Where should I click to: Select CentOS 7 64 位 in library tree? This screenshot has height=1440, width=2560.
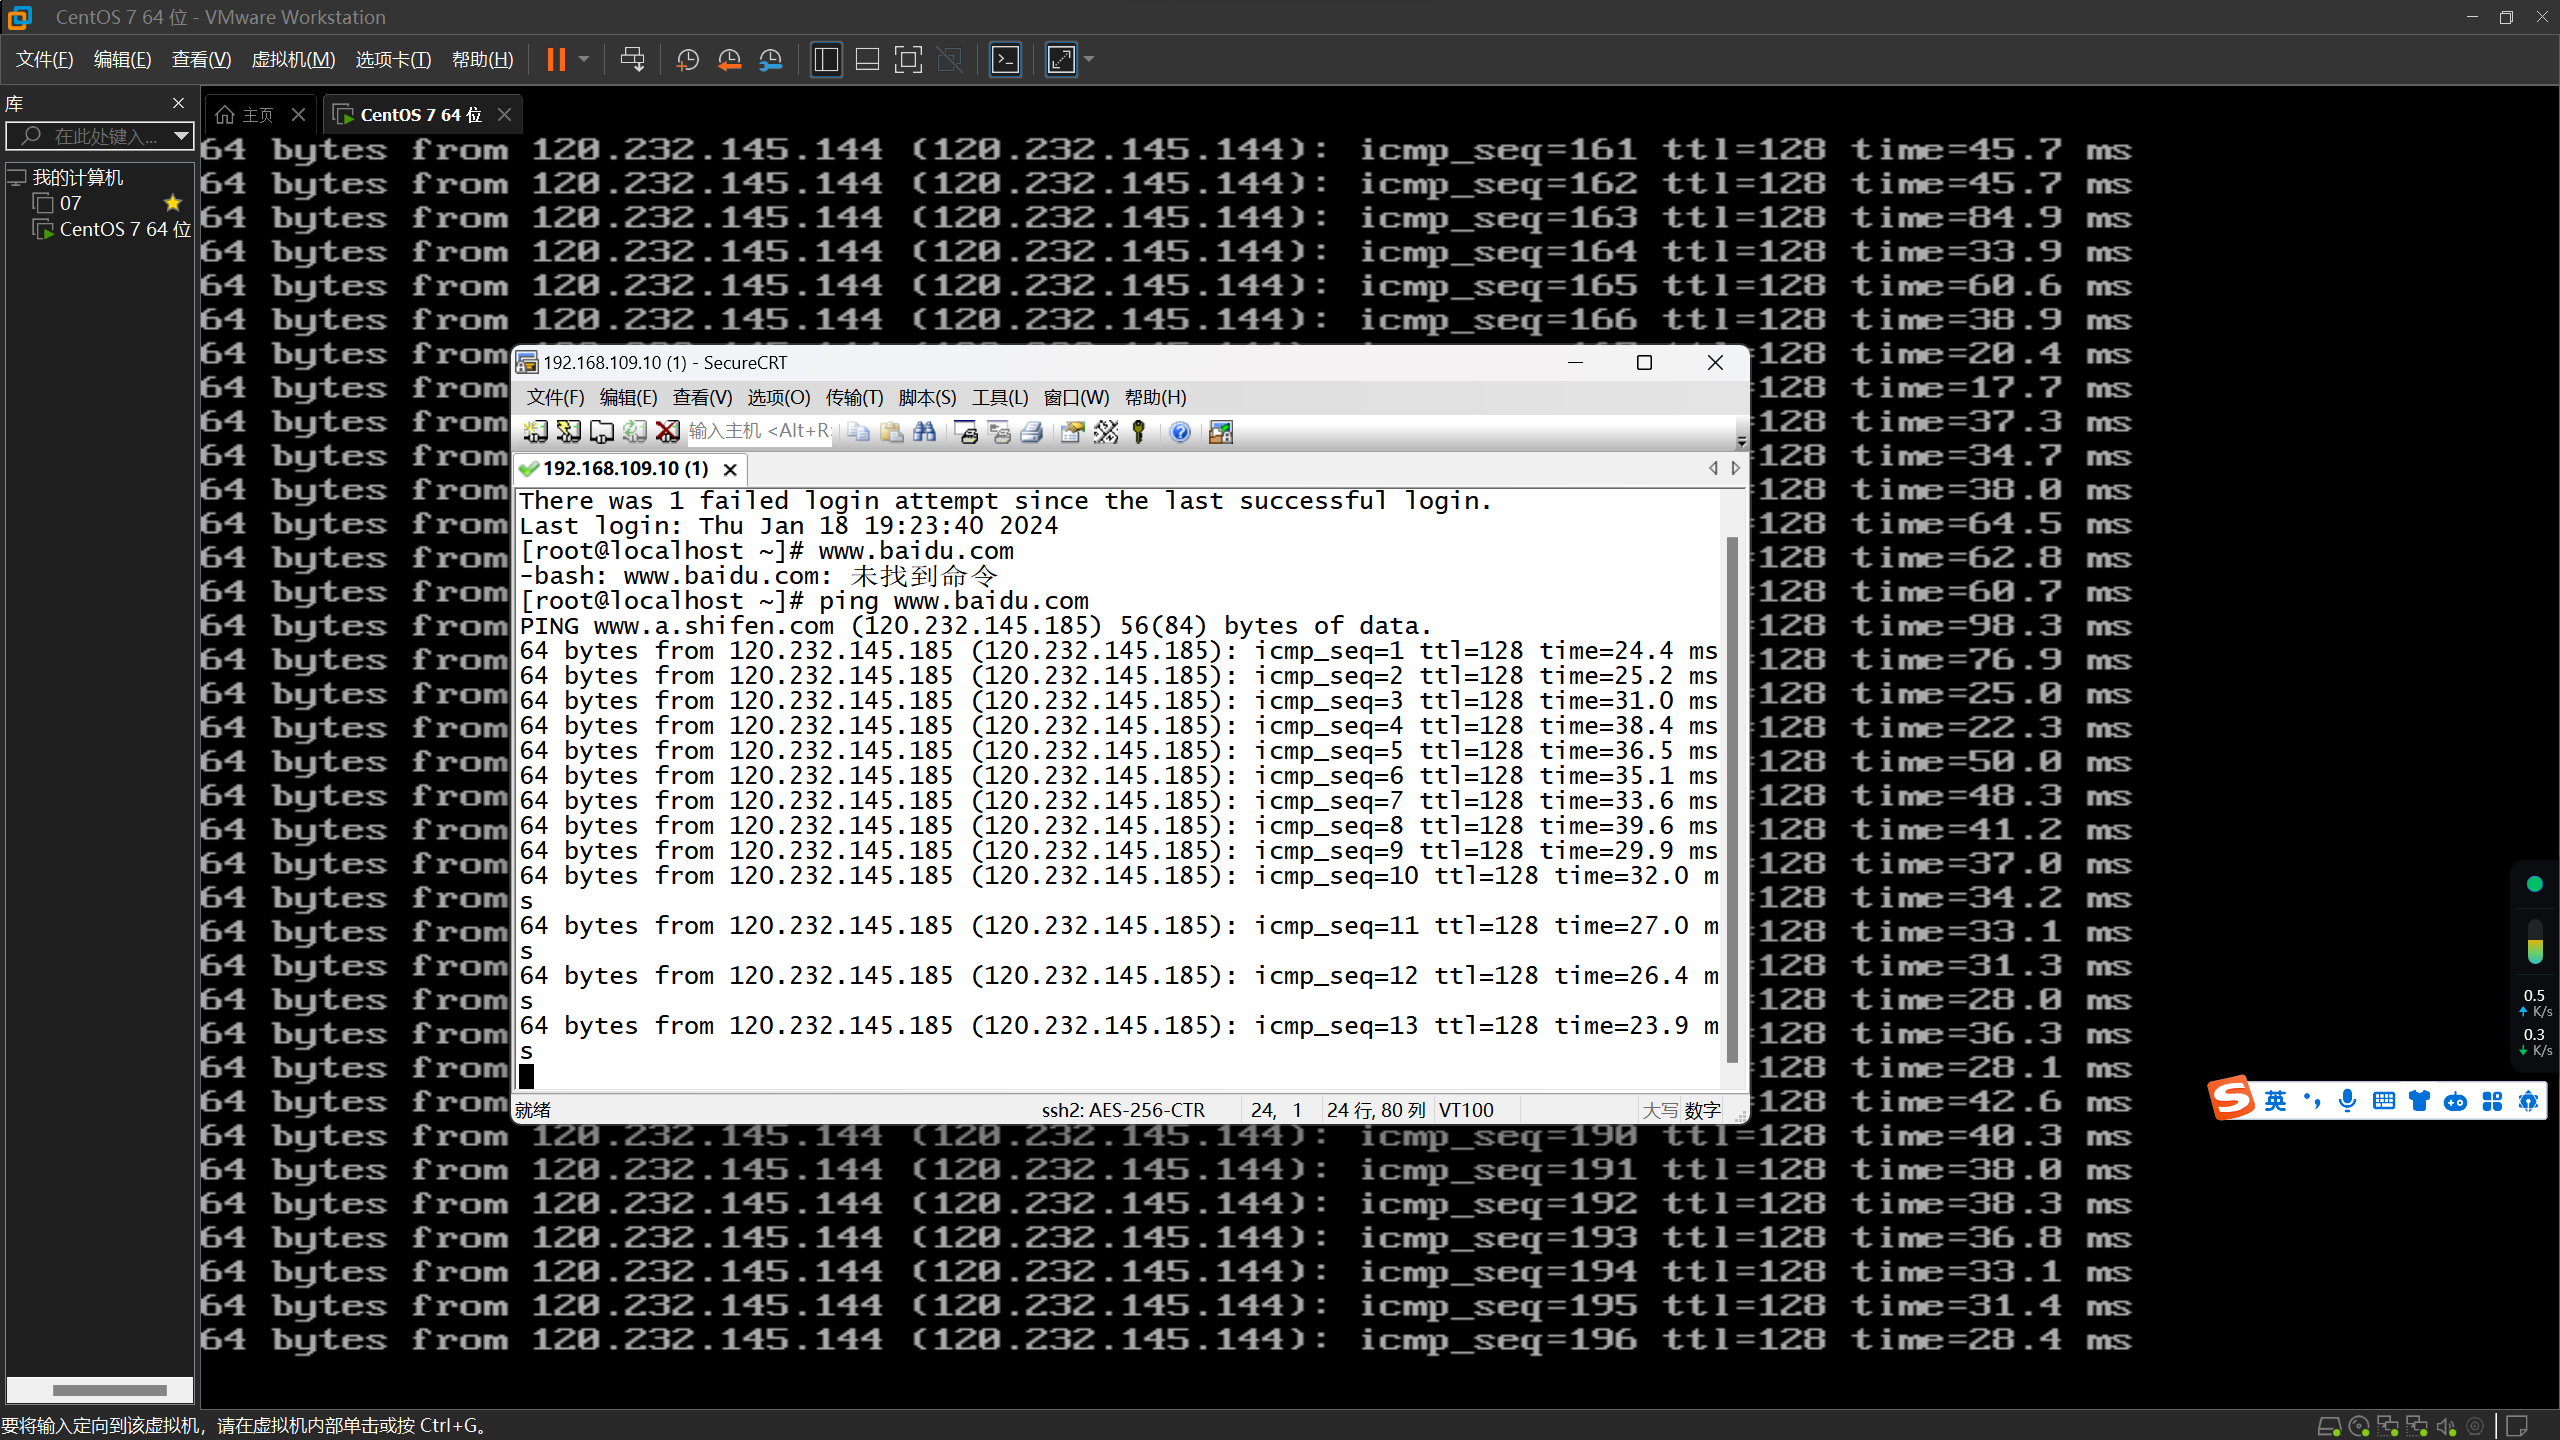112,229
